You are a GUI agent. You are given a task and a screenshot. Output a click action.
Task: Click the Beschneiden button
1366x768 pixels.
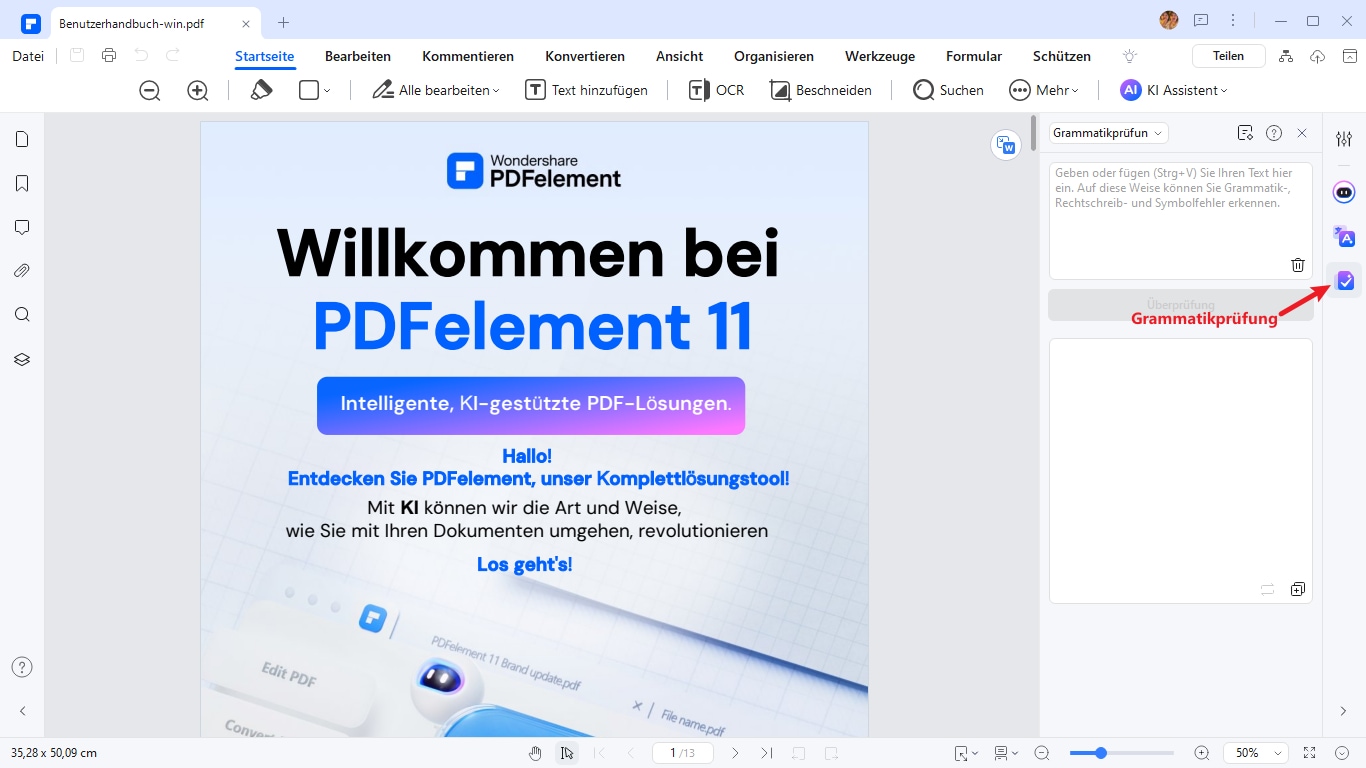[x=821, y=90]
